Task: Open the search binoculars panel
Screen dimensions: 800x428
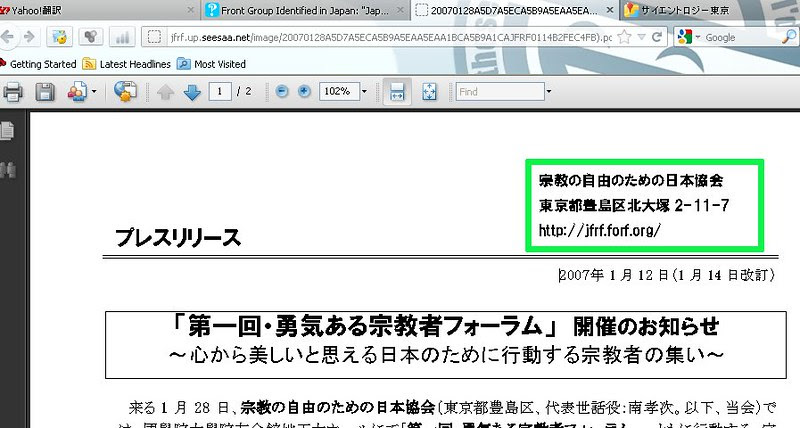Action: coord(8,169)
